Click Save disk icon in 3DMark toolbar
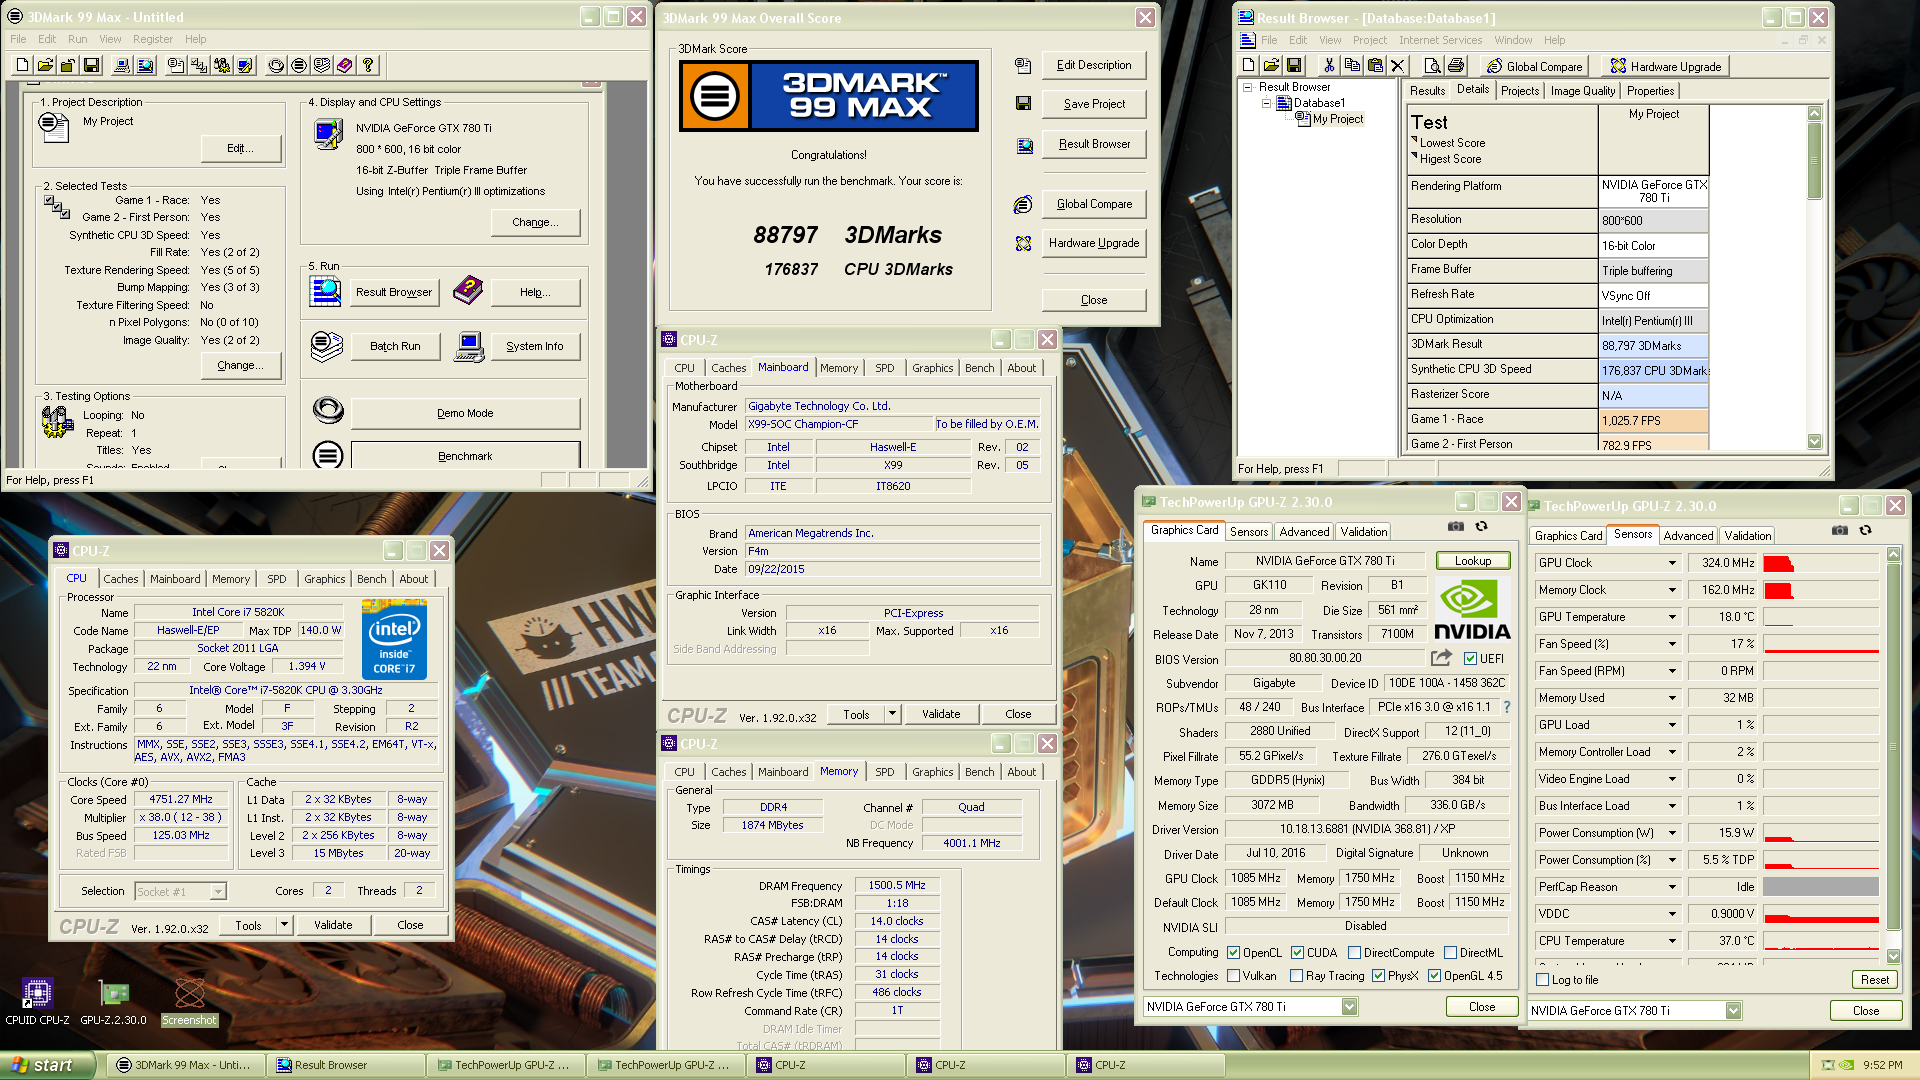Screen dimensions: 1920x1080 (x=91, y=65)
